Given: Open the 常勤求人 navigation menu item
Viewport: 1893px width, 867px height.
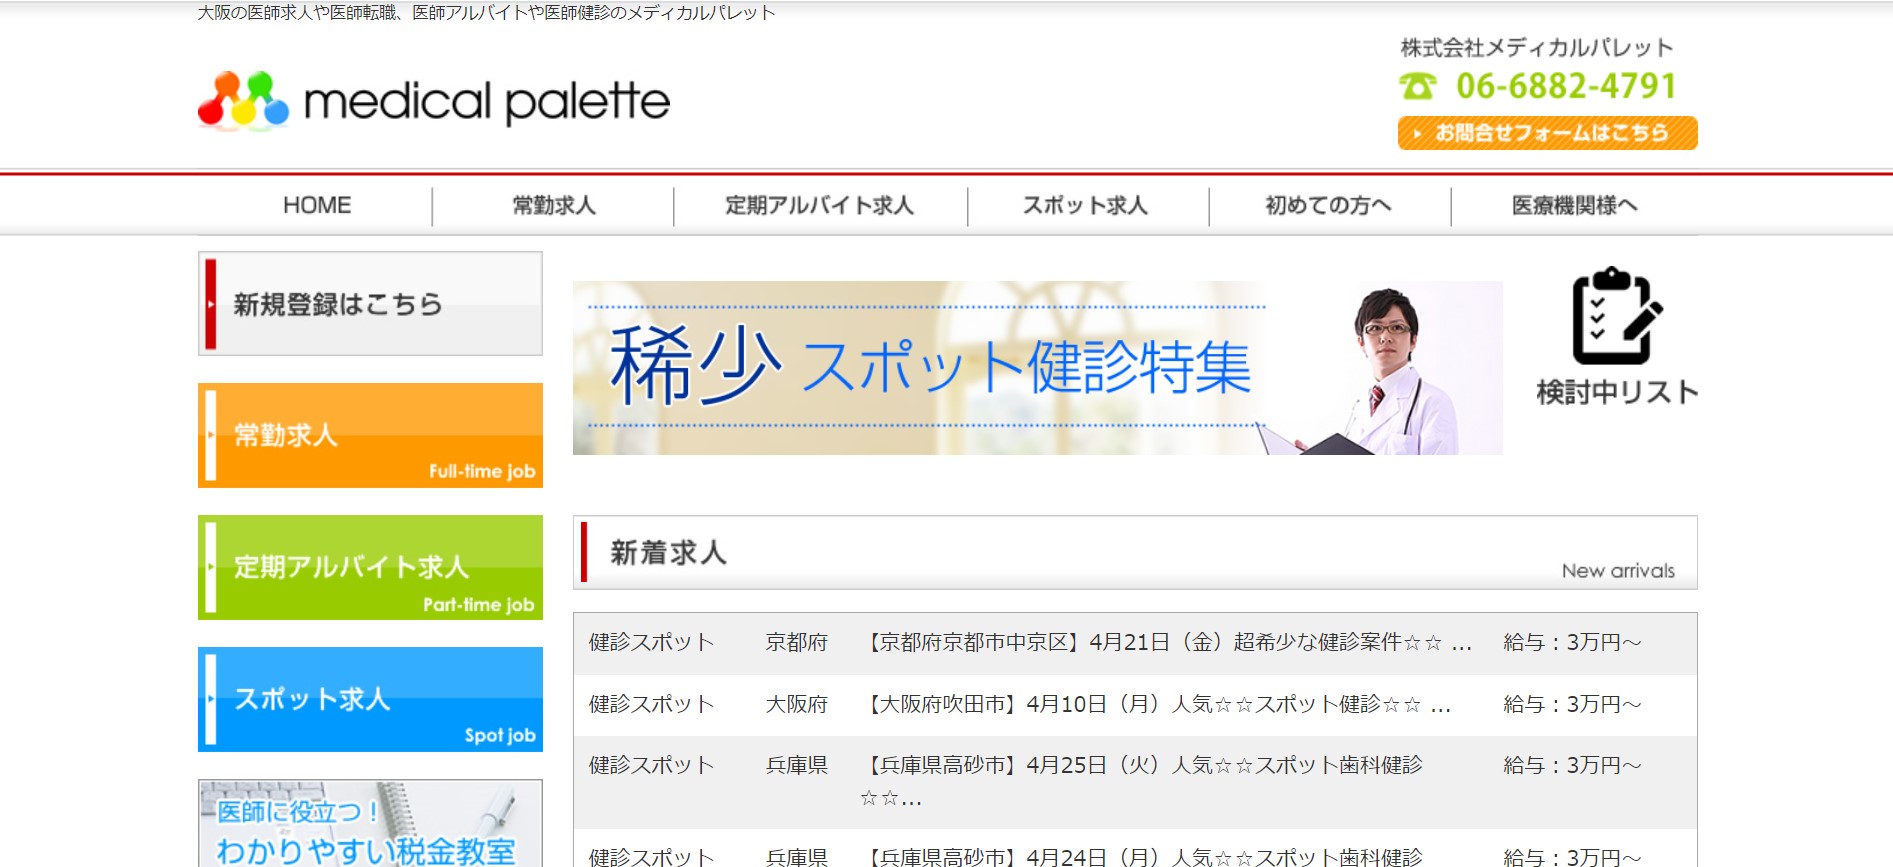Looking at the screenshot, I should [554, 205].
